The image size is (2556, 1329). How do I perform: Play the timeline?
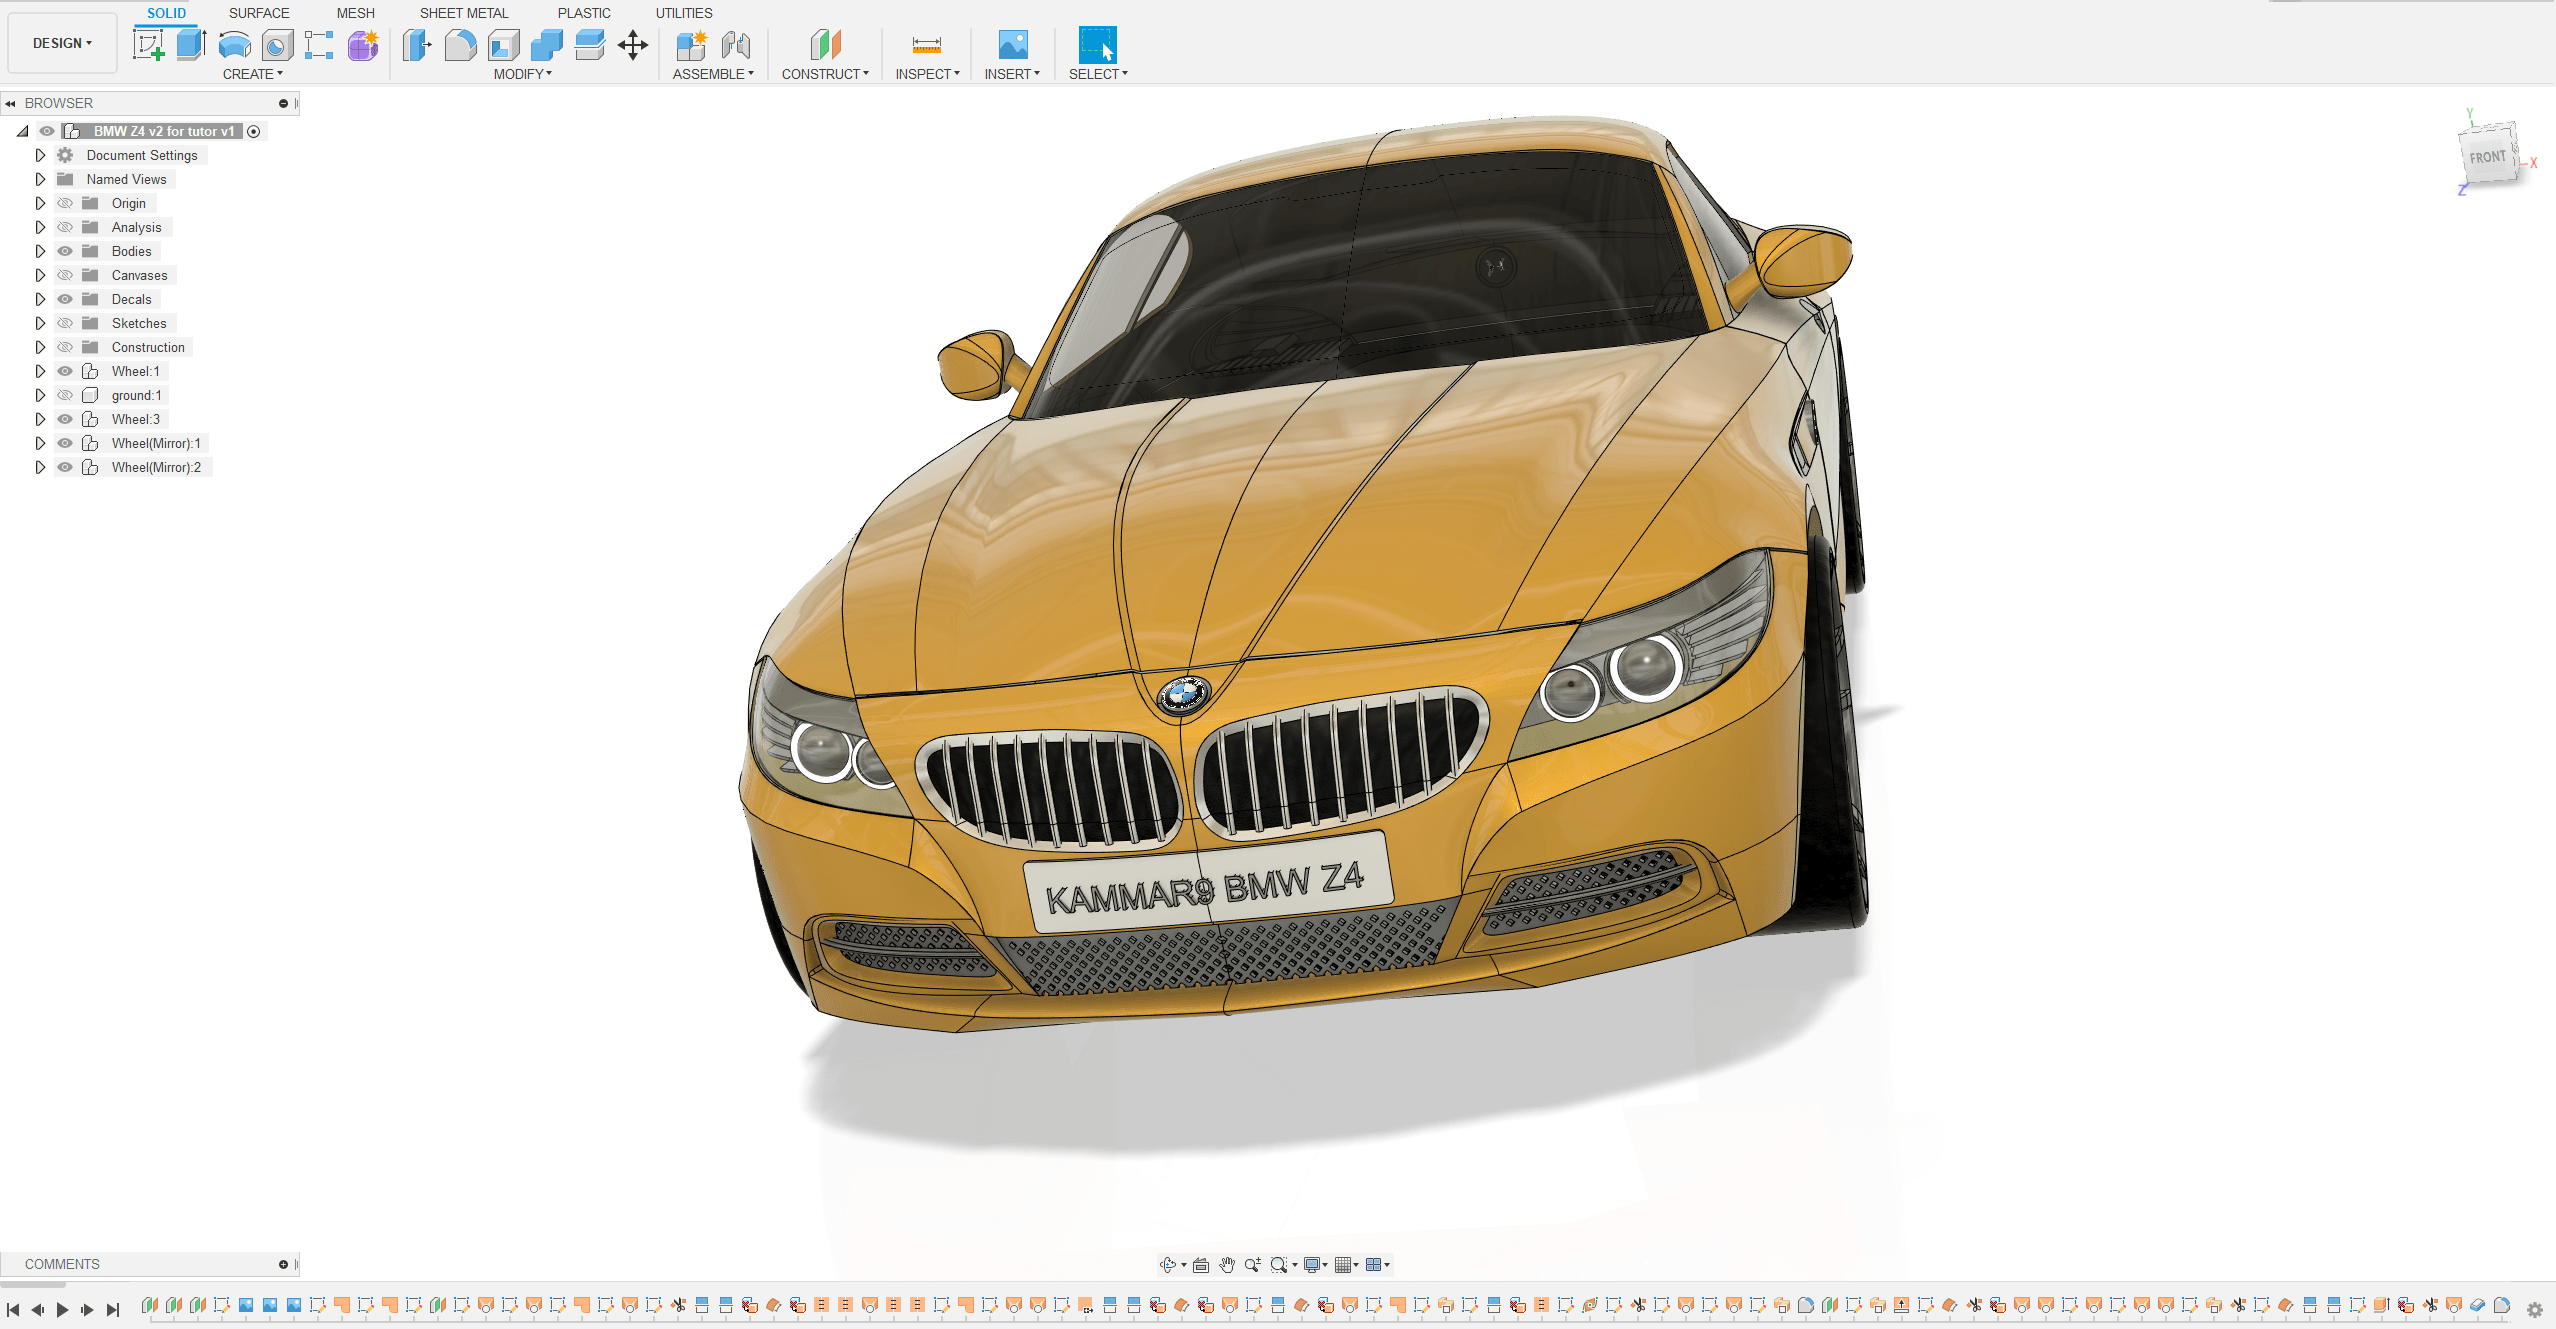[x=62, y=1309]
